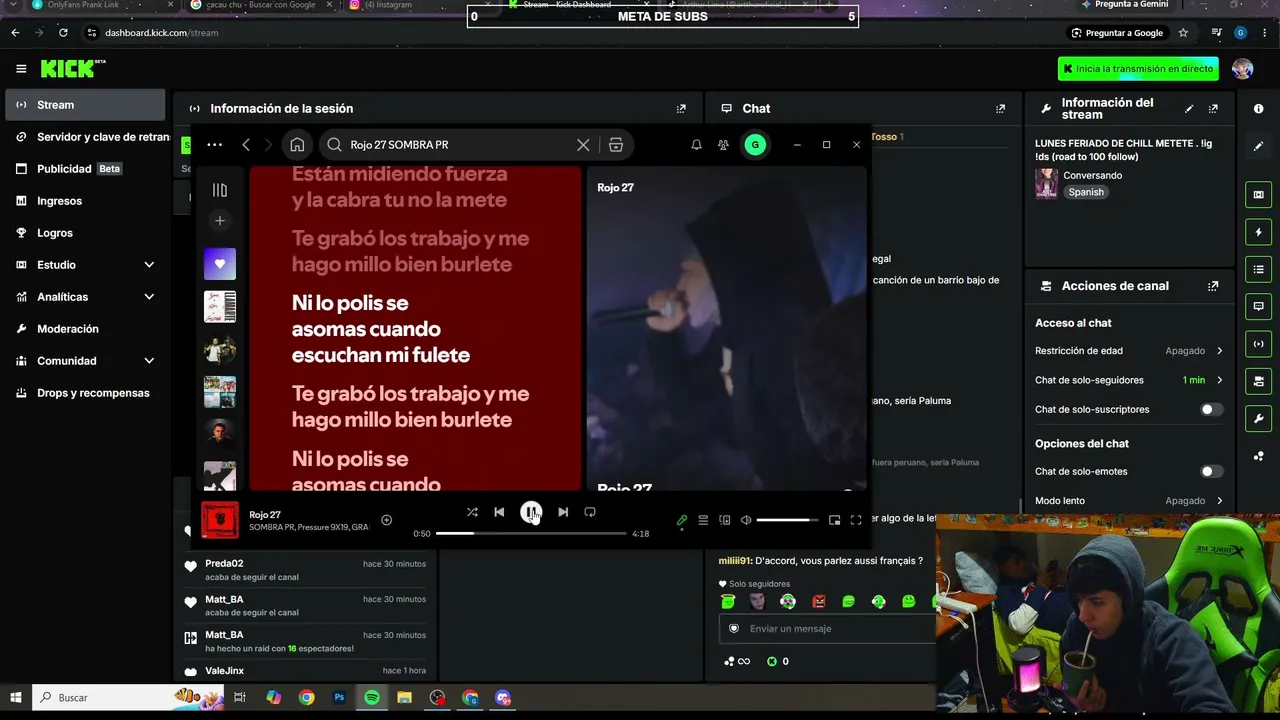Toggle Chat de solo-suscriptores switch
The width and height of the screenshot is (1280, 720).
point(1211,410)
